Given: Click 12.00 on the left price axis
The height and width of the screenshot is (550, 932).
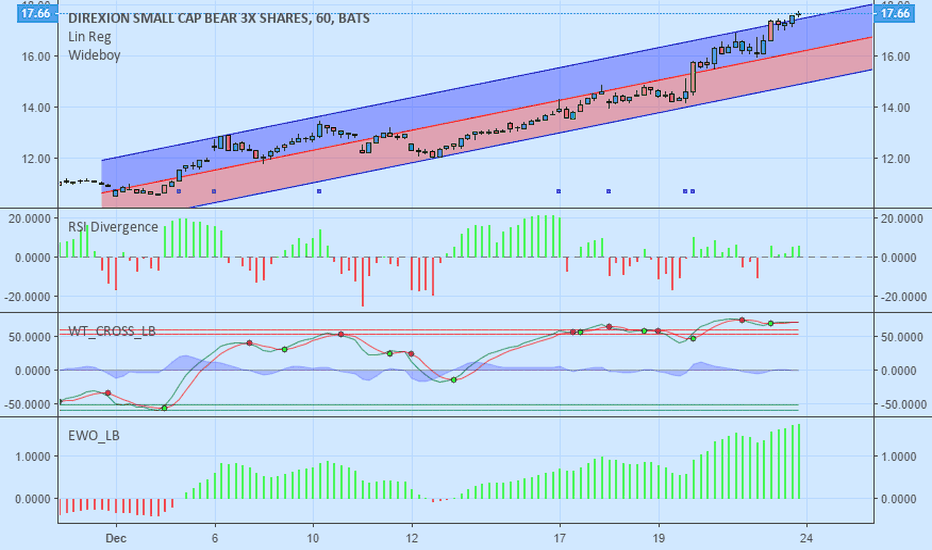Looking at the screenshot, I should (x=36, y=159).
